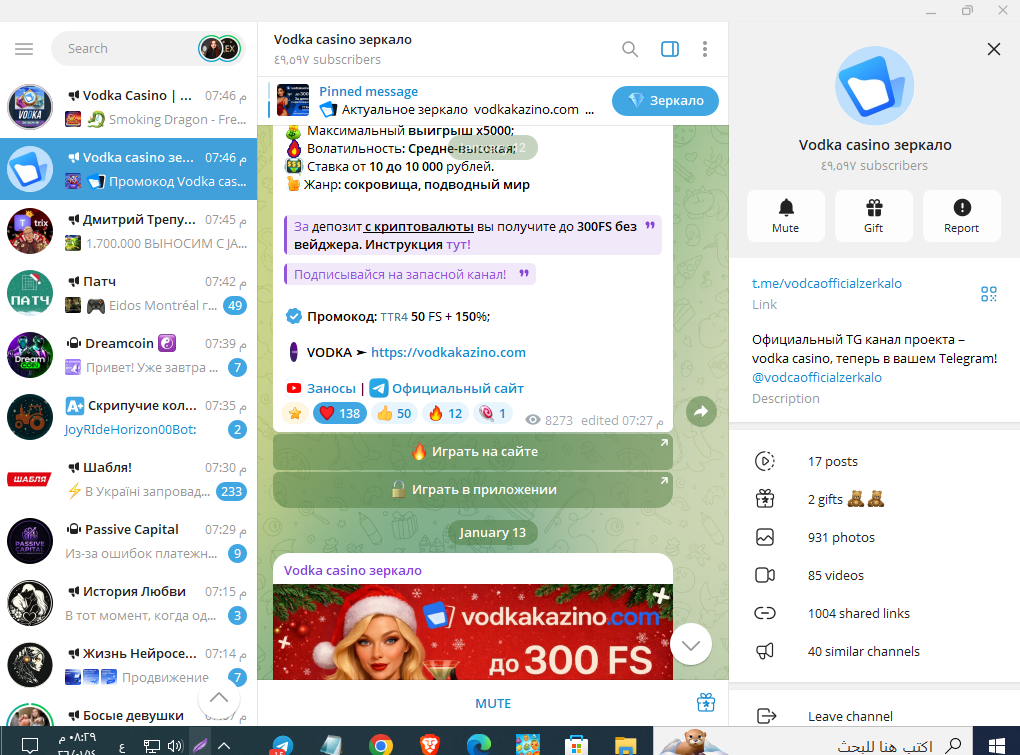Image resolution: width=1020 pixels, height=755 pixels.
Task: Click the star paid reaction
Action: 295,413
